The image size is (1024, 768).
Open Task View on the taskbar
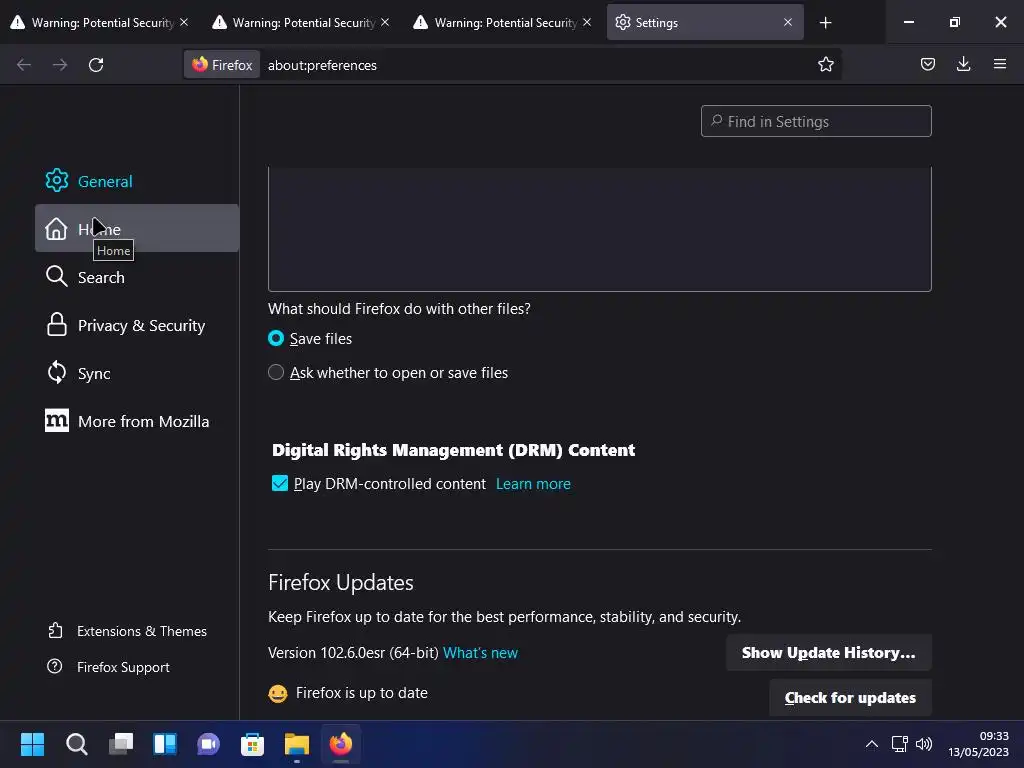pyautogui.click(x=121, y=744)
